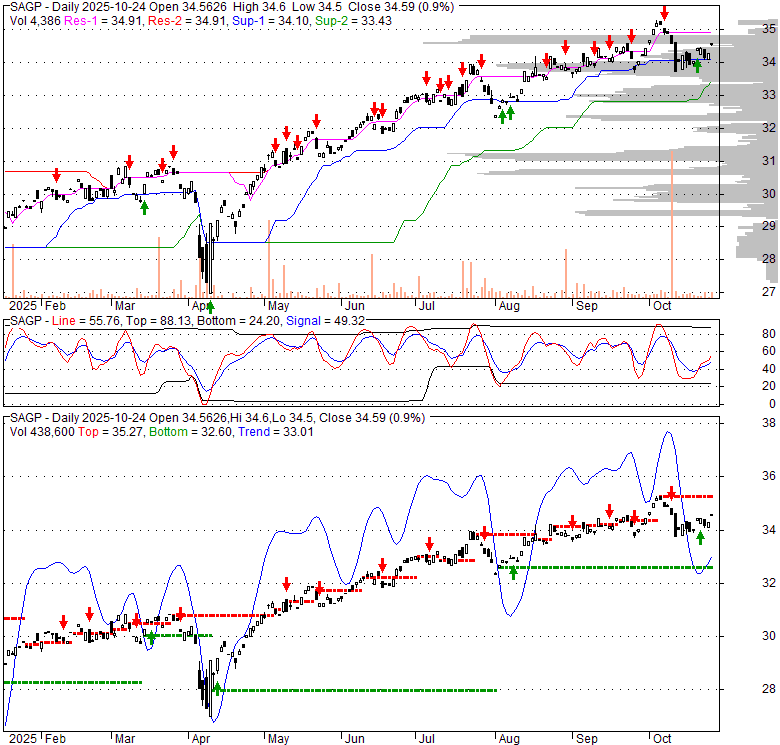
Task: Click green buy arrow at April low, top chart
Action: (210, 306)
